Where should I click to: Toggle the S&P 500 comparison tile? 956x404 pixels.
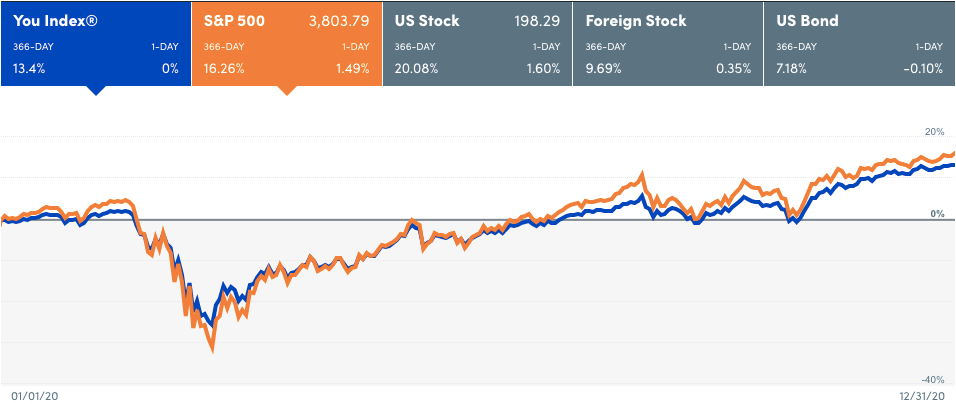pos(286,43)
